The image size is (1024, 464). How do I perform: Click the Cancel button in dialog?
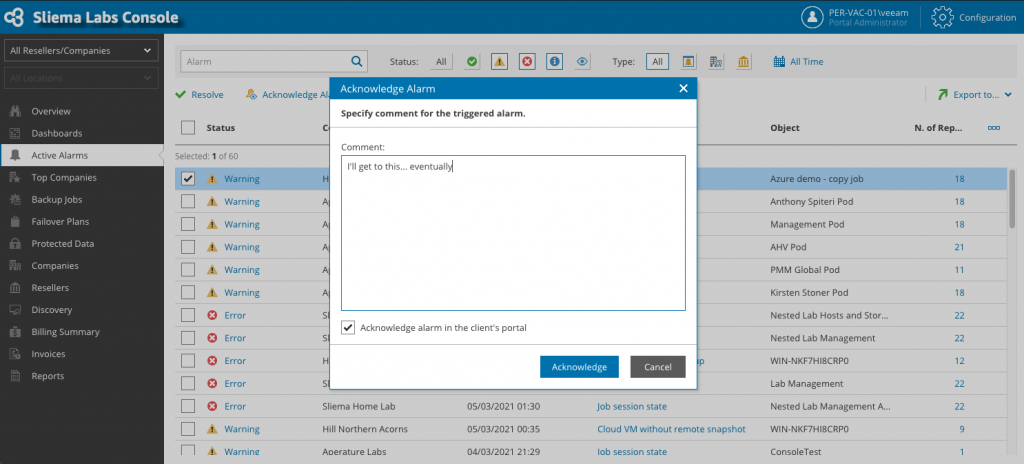tap(658, 367)
